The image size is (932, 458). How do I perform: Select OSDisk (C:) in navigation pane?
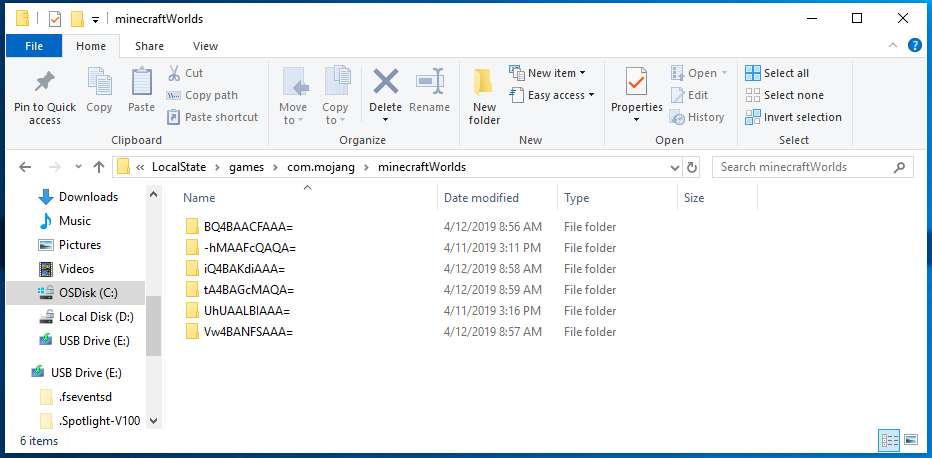click(x=75, y=293)
